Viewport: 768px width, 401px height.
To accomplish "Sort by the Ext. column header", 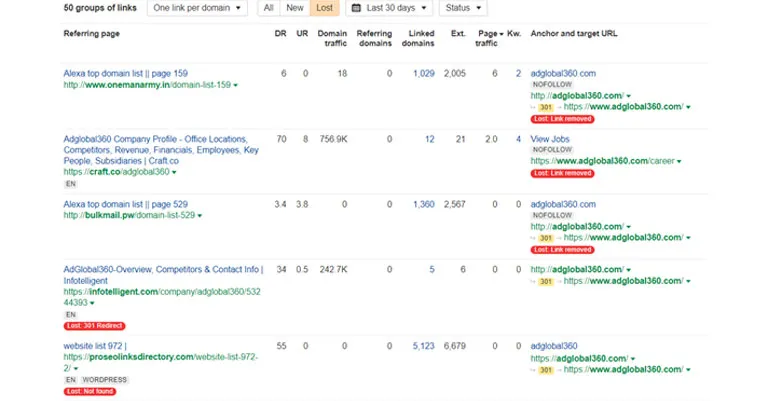I will (x=458, y=34).
